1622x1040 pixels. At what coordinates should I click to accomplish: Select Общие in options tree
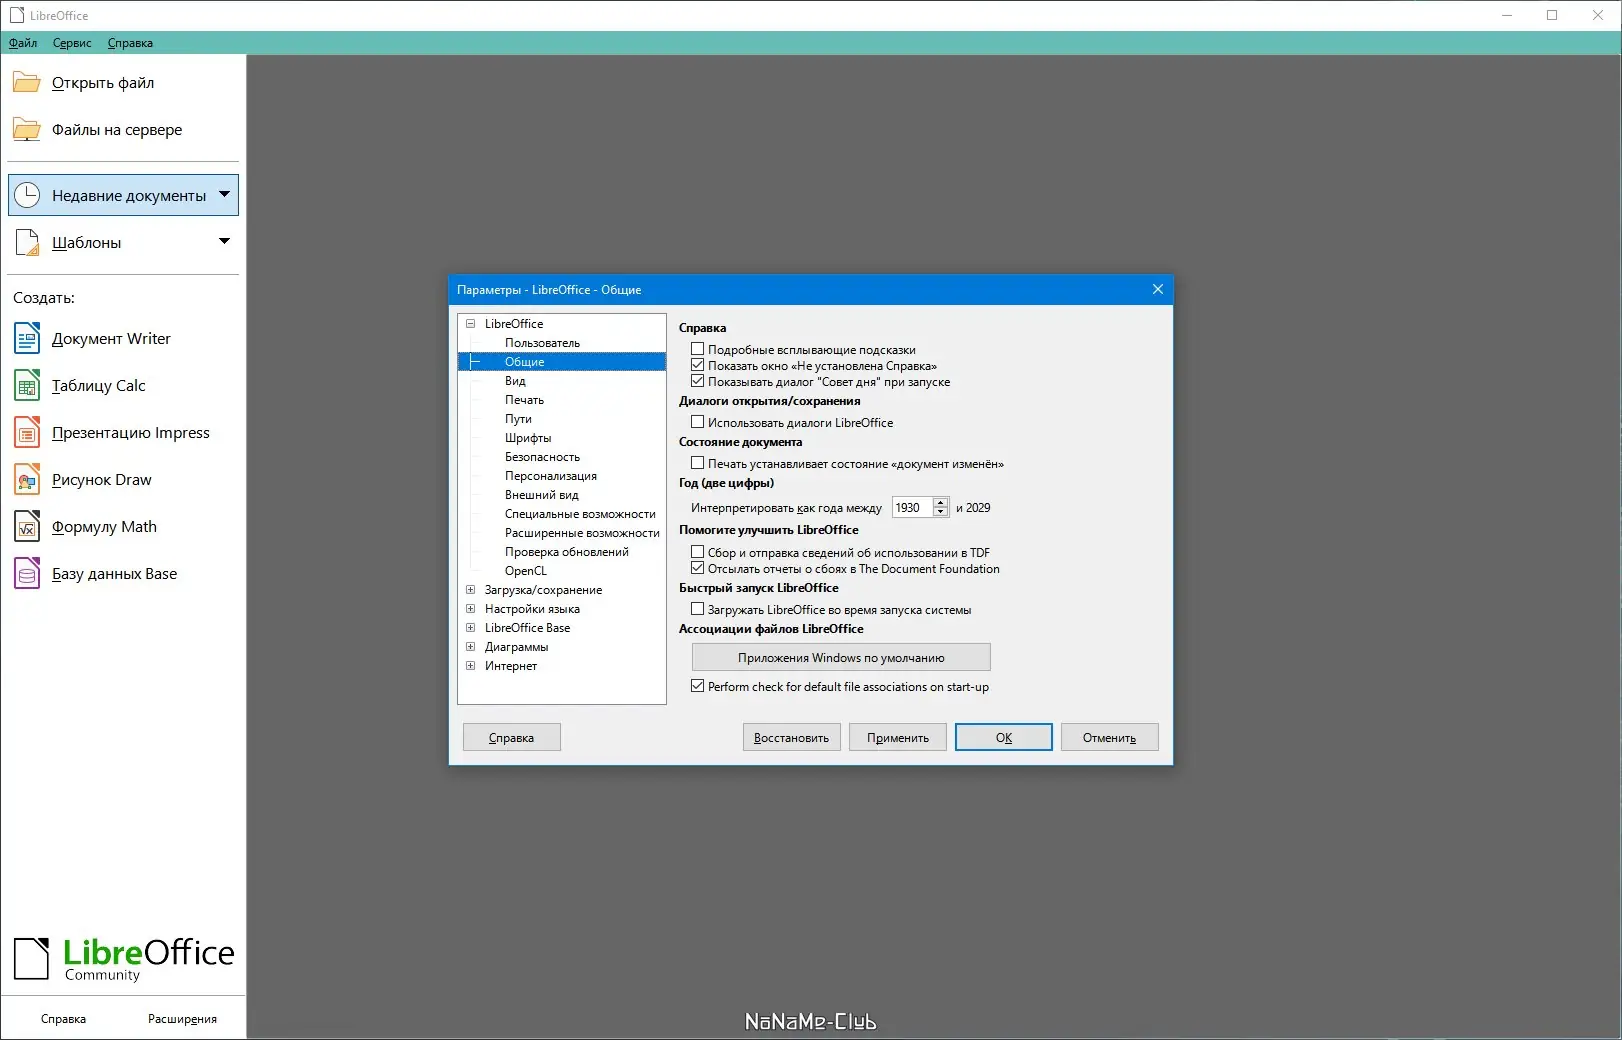click(562, 361)
